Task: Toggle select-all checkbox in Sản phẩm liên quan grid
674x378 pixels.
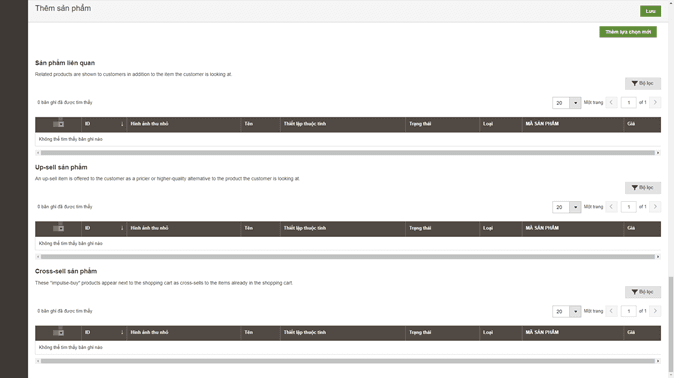Action: pos(58,124)
